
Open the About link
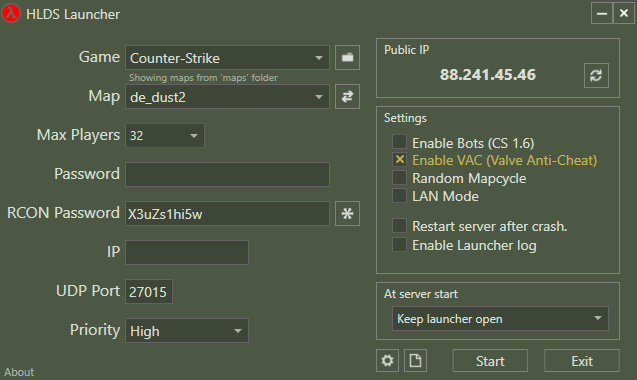[x=19, y=372]
